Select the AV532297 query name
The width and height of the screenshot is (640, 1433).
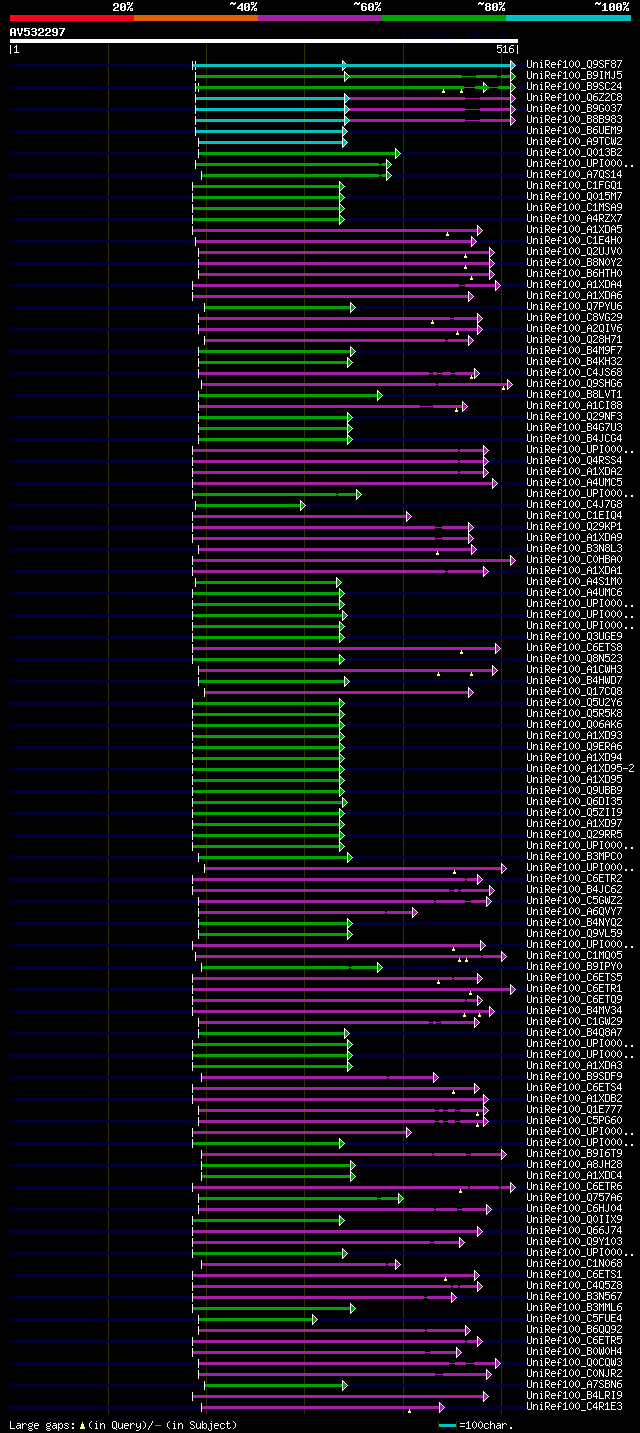pos(38,32)
